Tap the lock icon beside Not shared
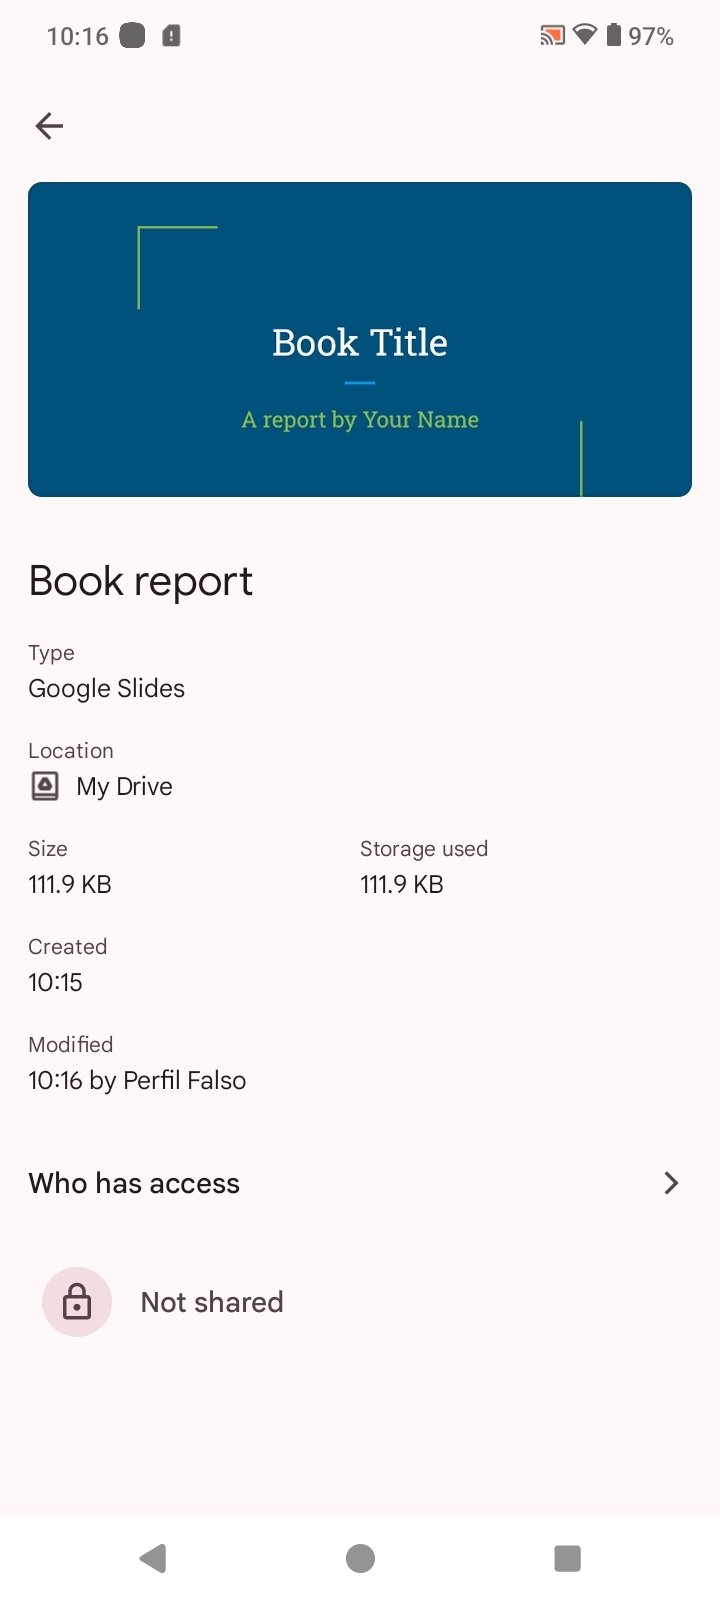720x1600 pixels. click(x=77, y=1302)
